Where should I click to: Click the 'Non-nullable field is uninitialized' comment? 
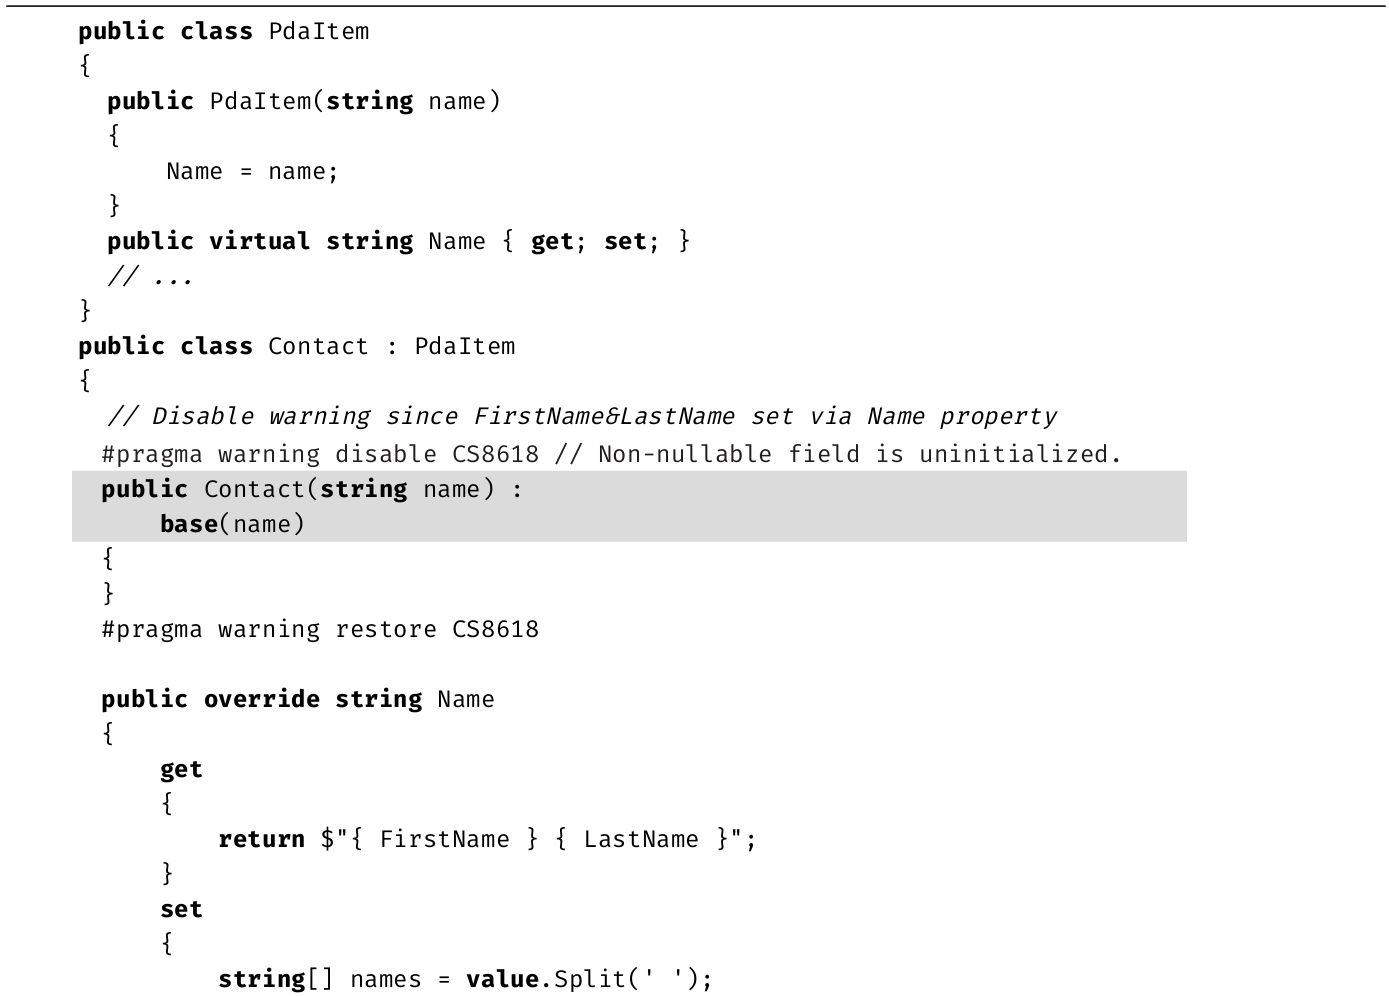(x=857, y=454)
